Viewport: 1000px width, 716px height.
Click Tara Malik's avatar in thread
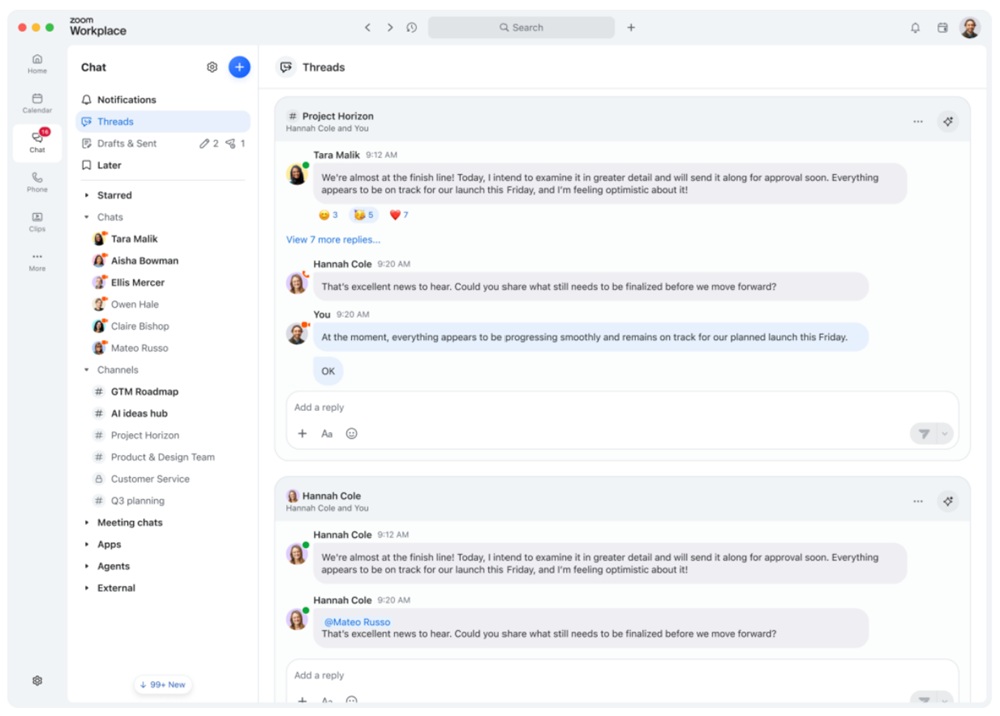[297, 174]
